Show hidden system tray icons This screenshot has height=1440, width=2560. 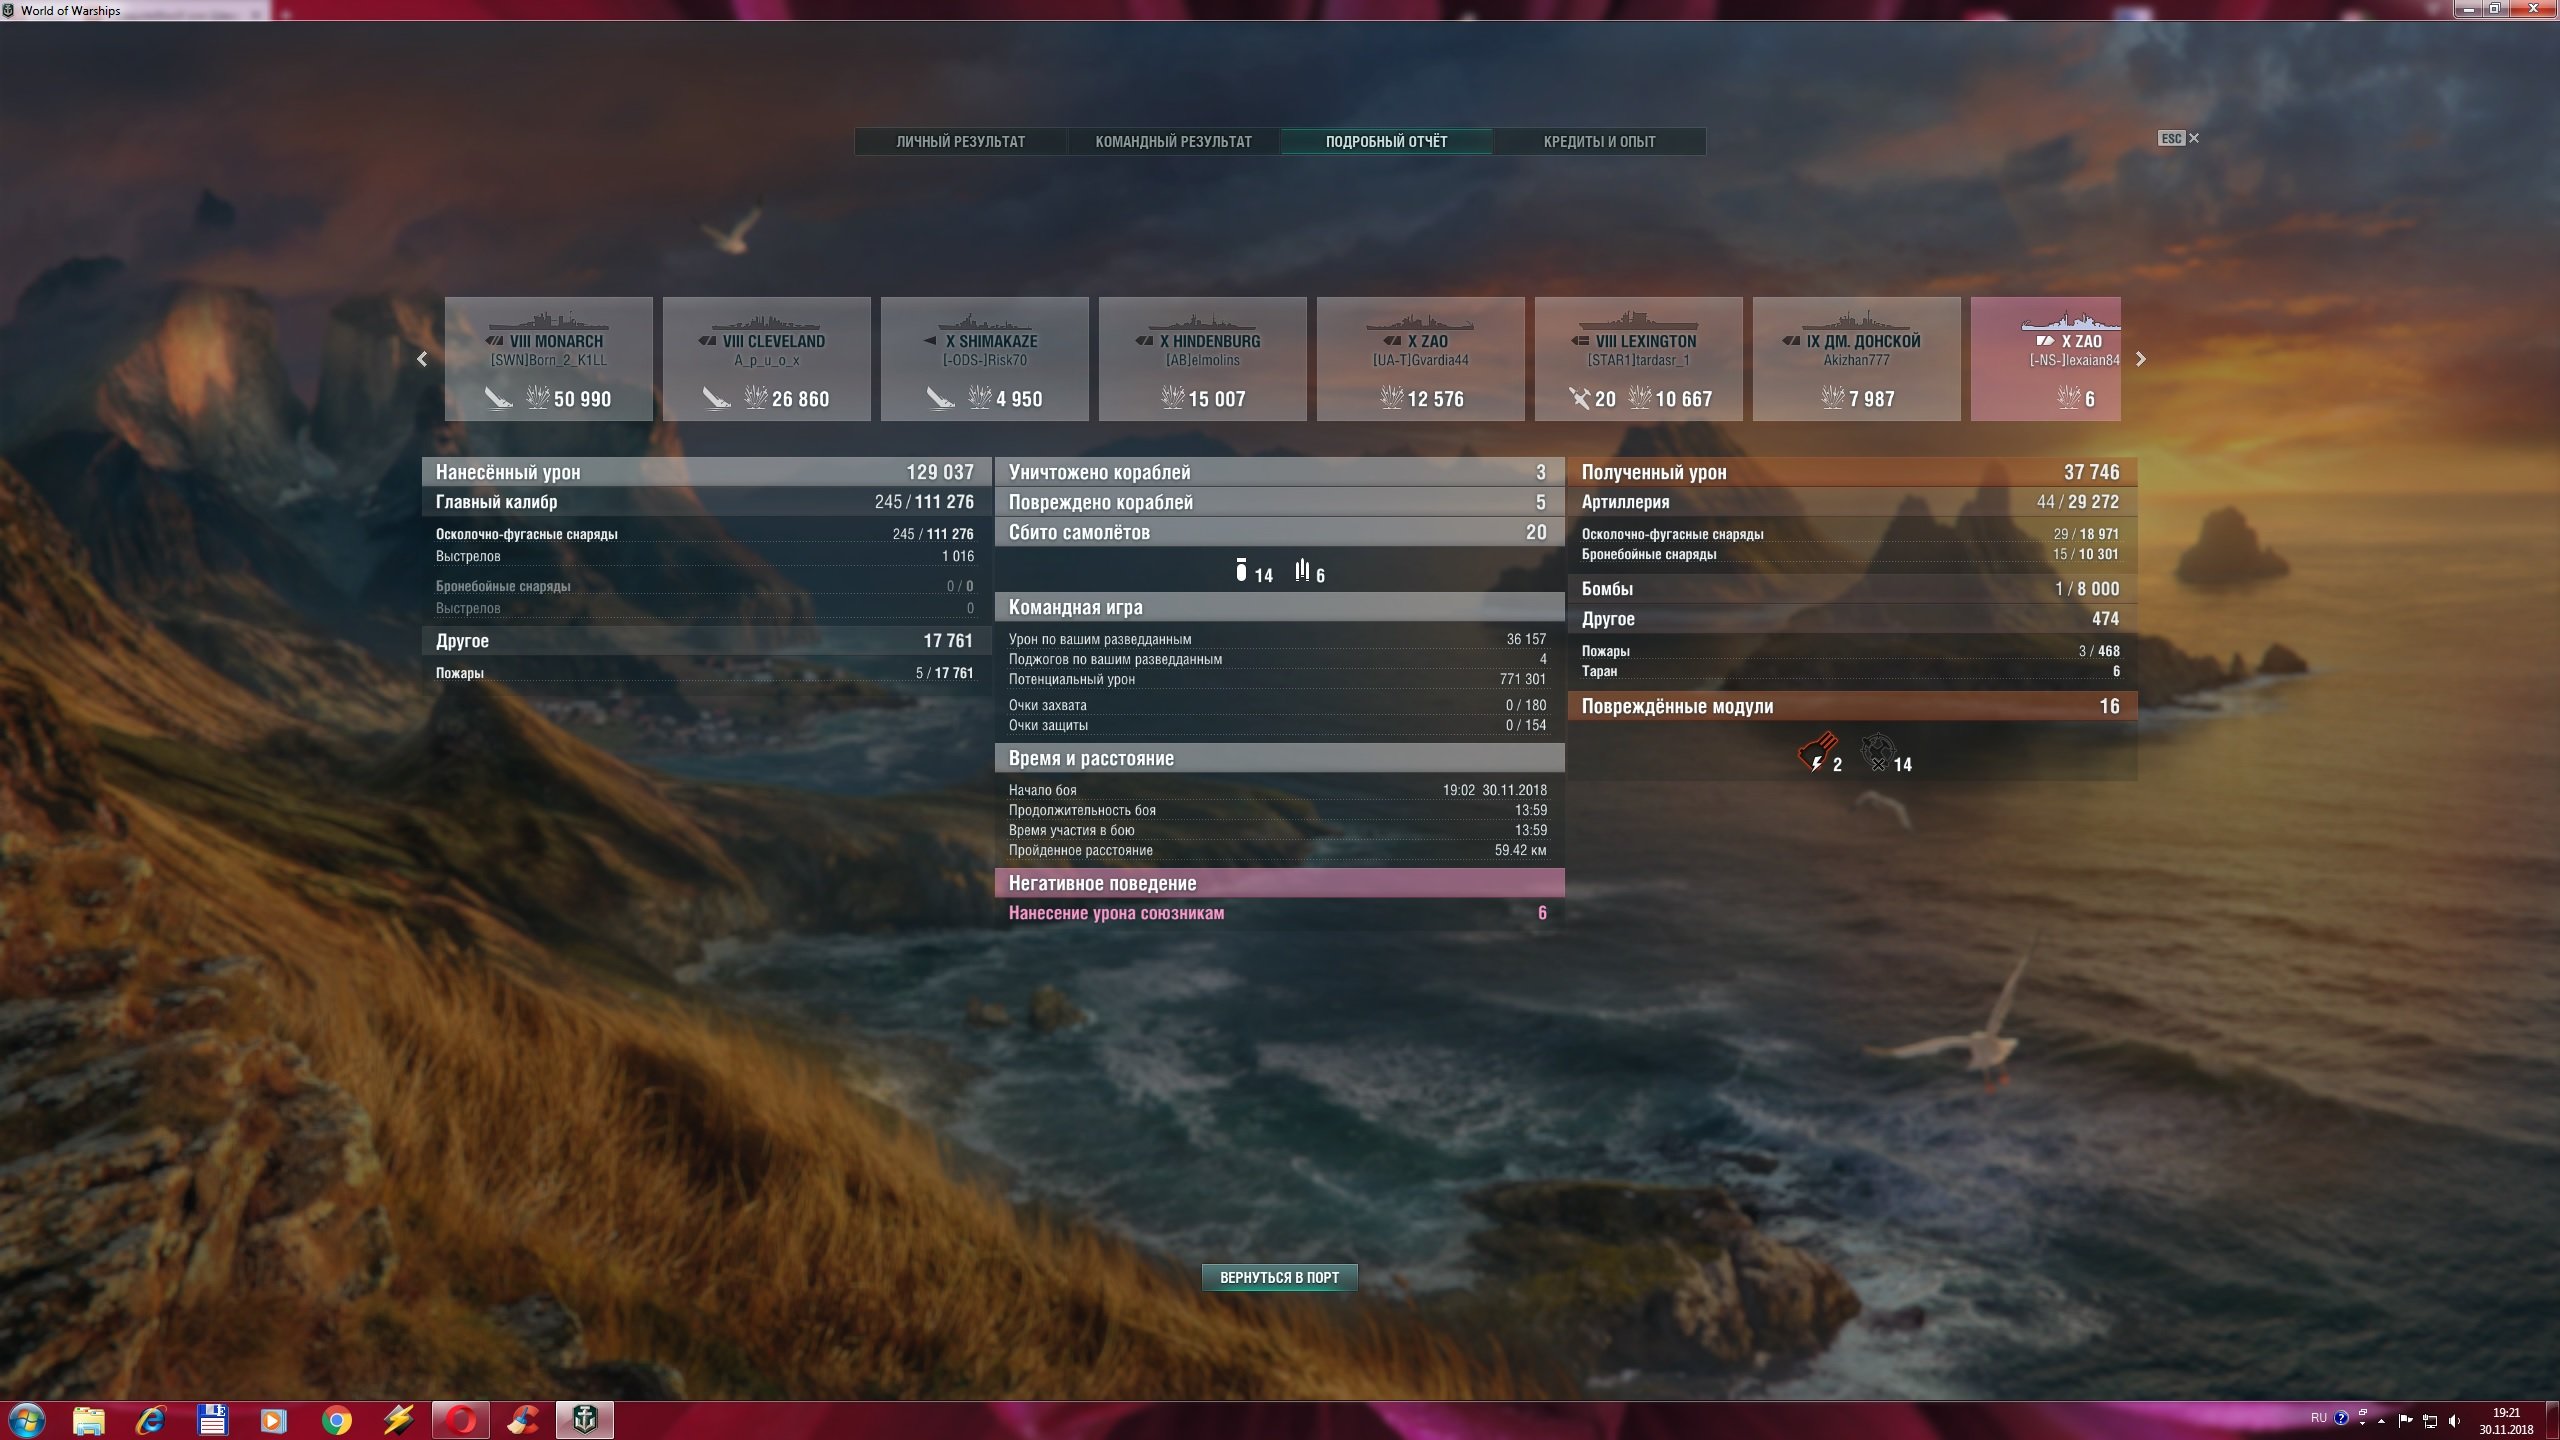(x=2382, y=1420)
